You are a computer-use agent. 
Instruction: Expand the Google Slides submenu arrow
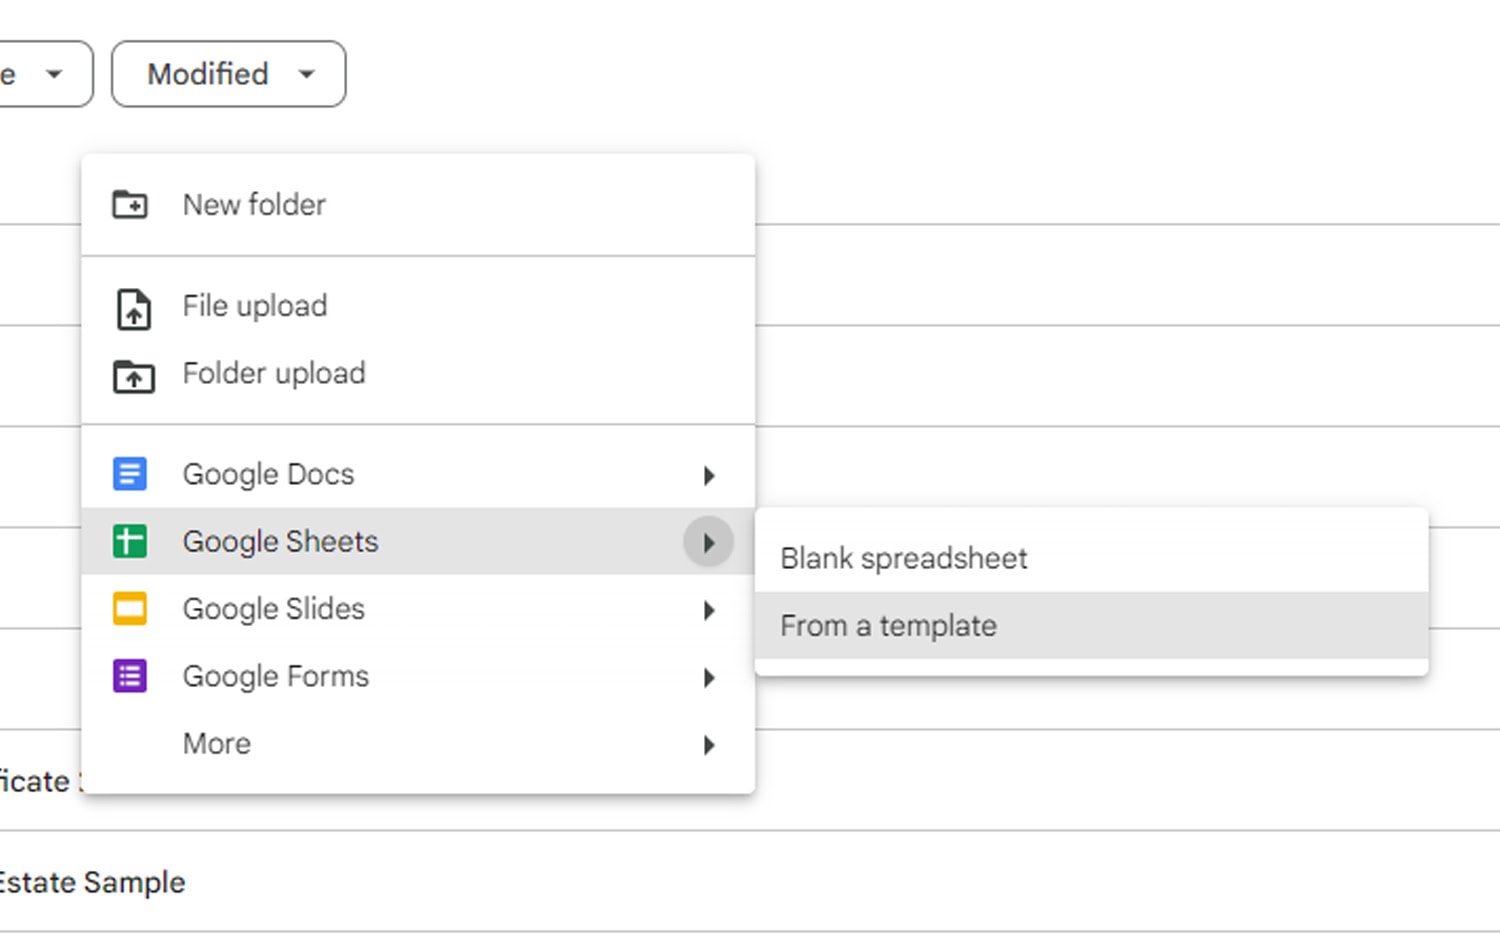[x=709, y=610]
